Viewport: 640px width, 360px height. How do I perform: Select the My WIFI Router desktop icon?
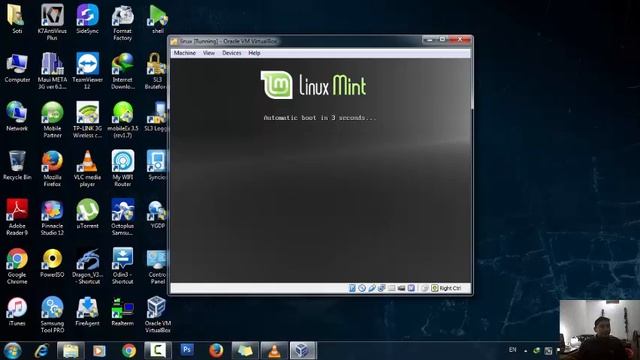(123, 168)
